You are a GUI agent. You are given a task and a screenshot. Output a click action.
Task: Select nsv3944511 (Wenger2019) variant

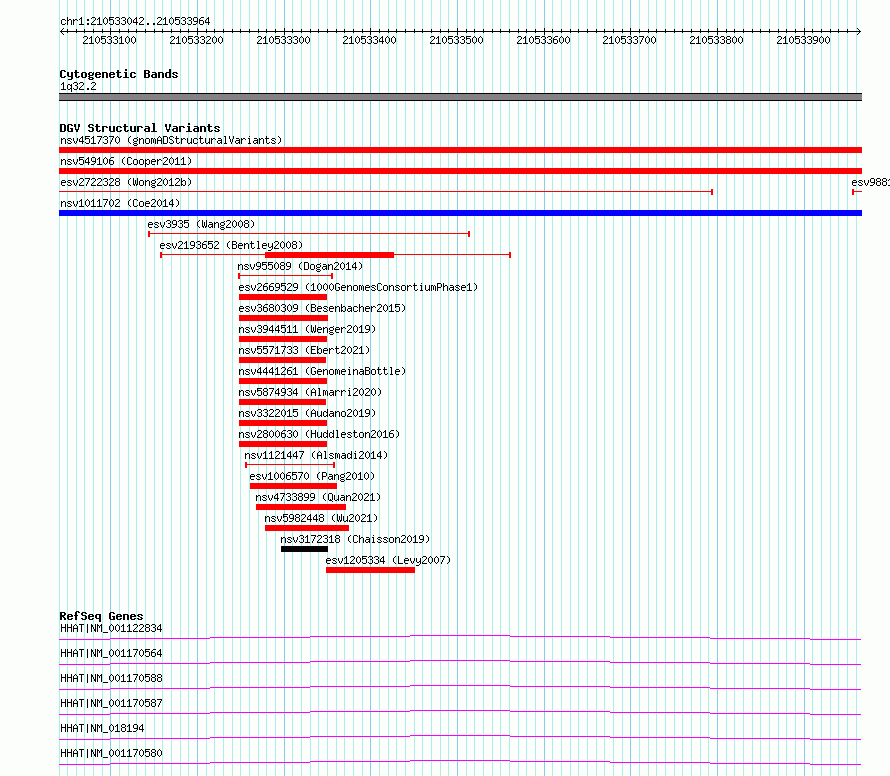(307, 329)
